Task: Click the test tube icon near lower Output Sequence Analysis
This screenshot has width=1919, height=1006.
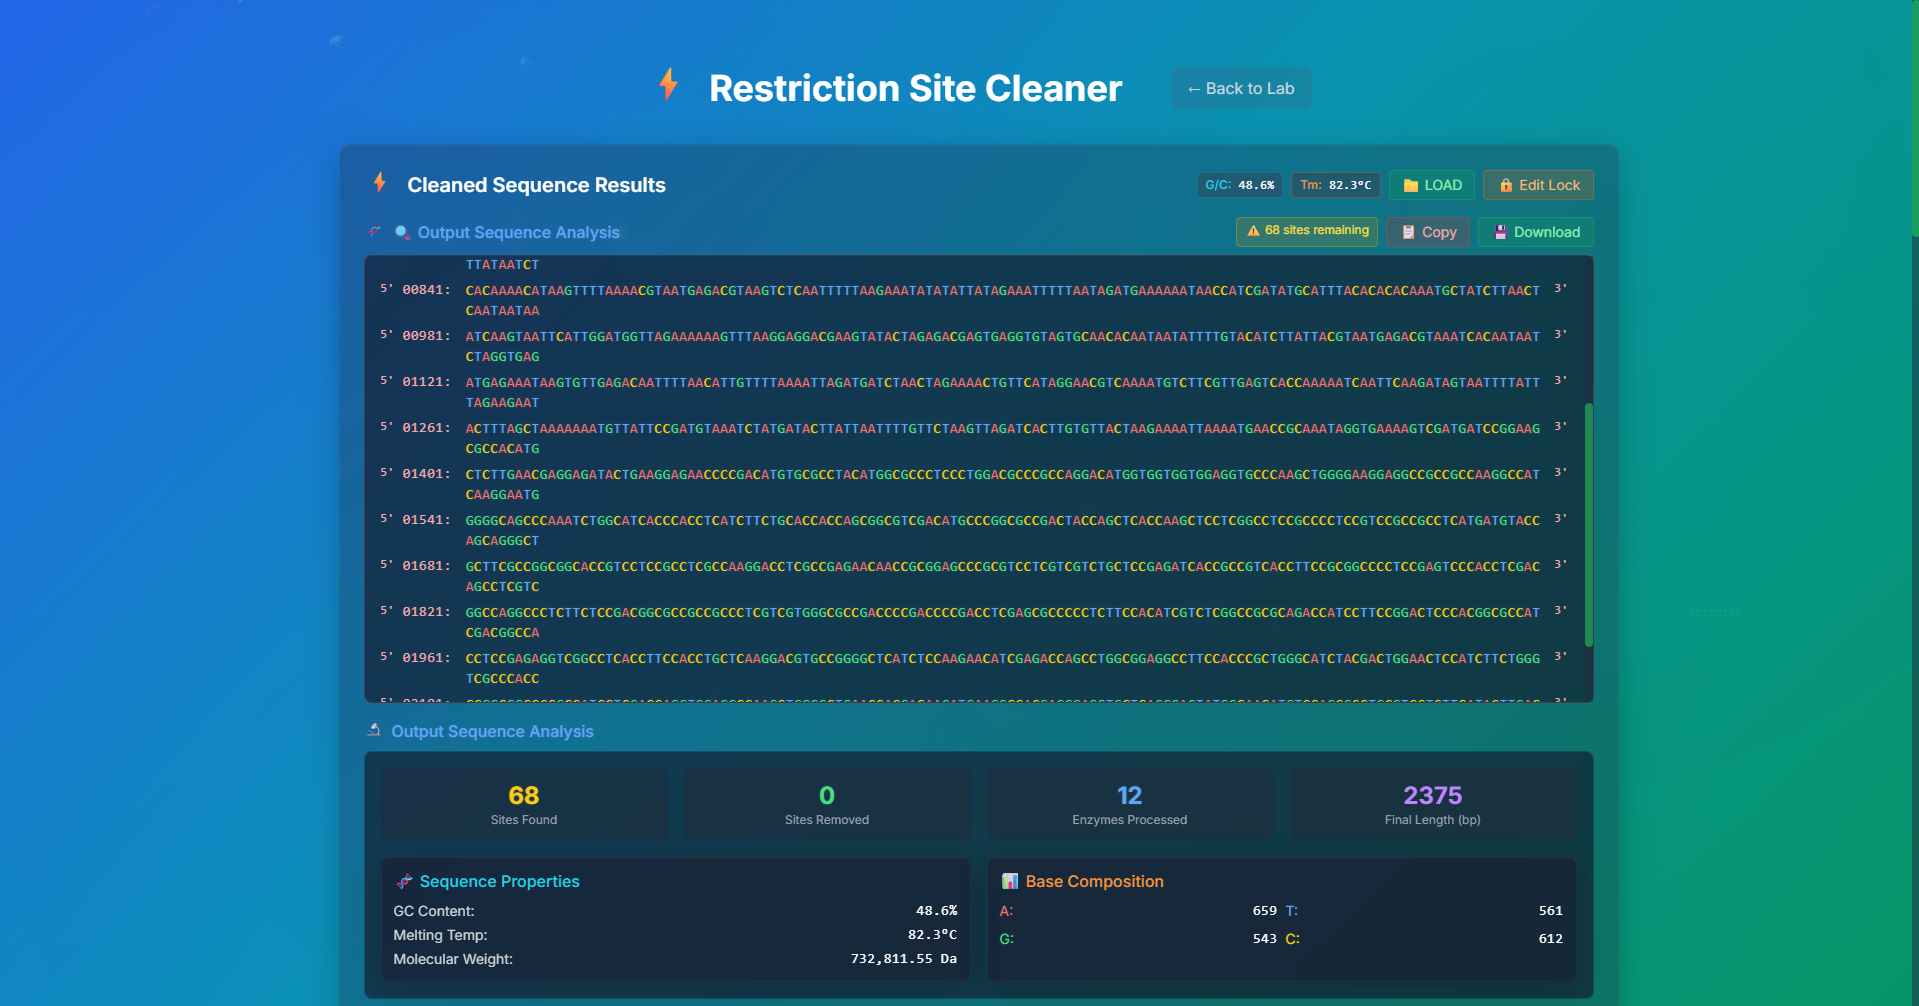Action: (x=374, y=731)
